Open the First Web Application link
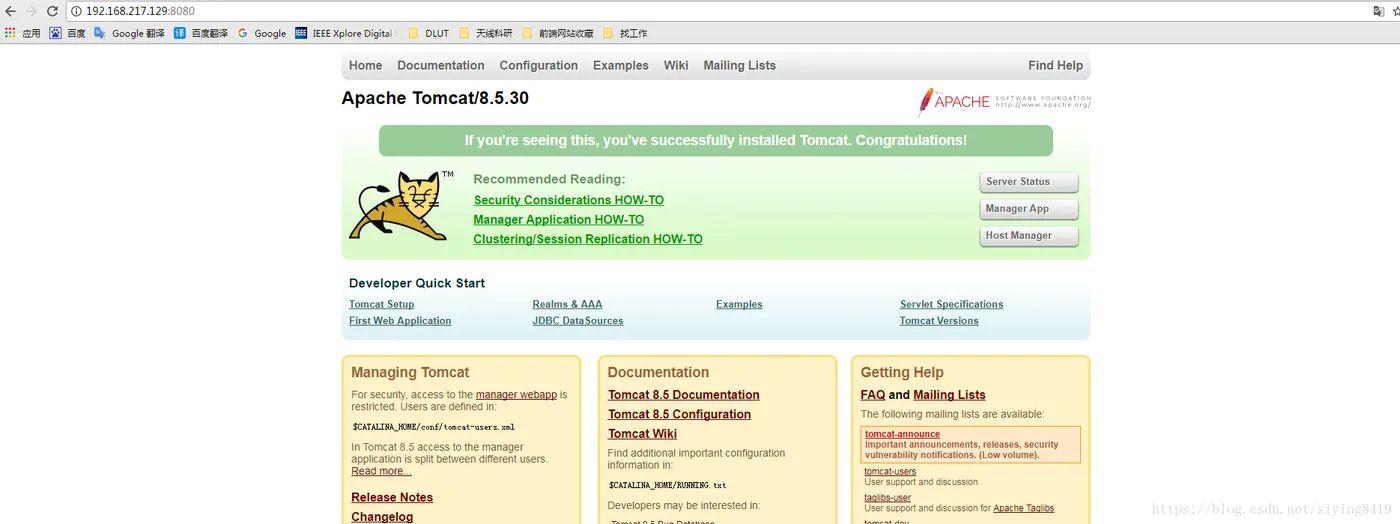Viewport: 1400px width, 524px height. pyautogui.click(x=400, y=321)
